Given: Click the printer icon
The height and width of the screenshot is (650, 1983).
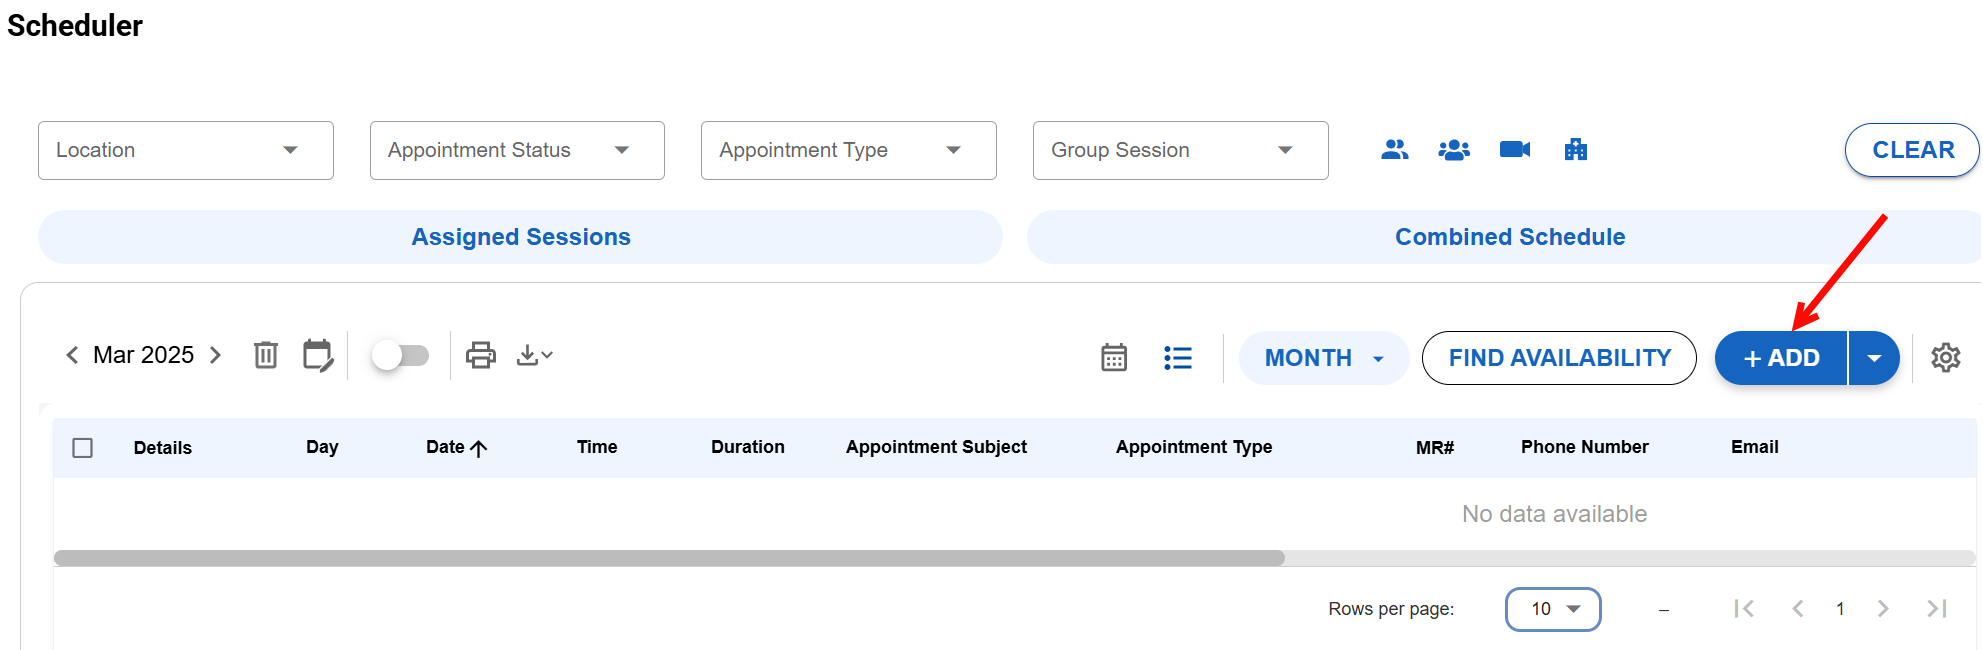Looking at the screenshot, I should (481, 355).
